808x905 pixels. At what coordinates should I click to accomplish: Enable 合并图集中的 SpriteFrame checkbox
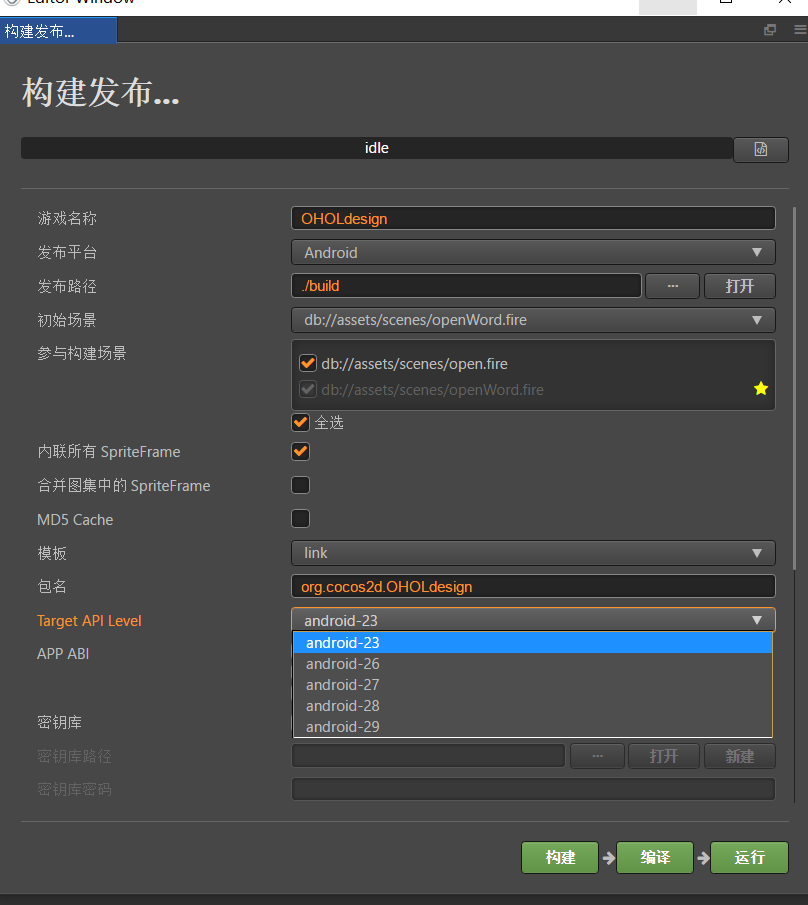click(301, 485)
